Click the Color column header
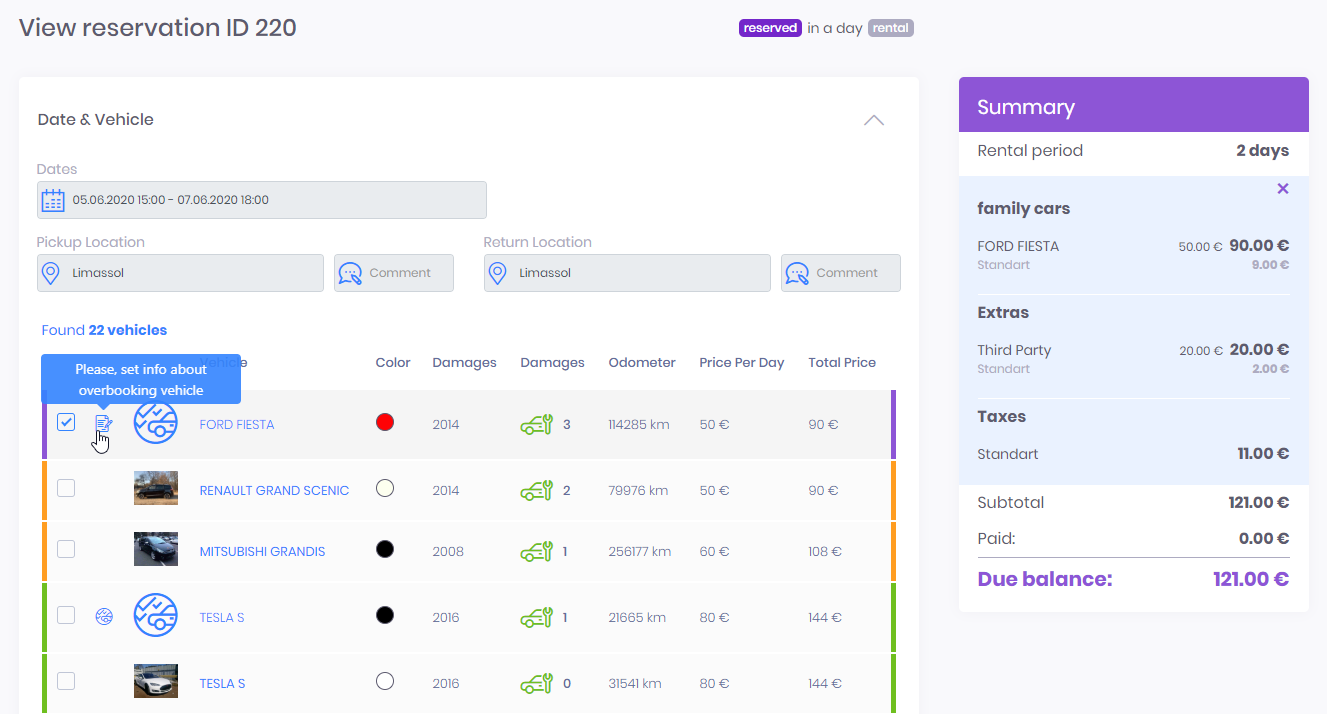The image size is (1327, 714). pyautogui.click(x=393, y=363)
